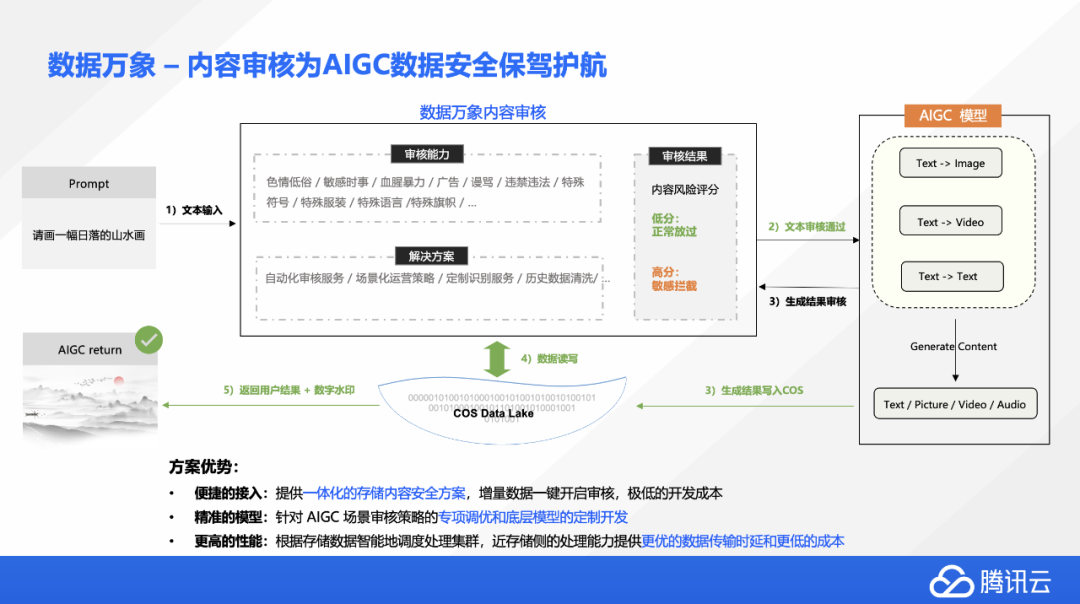Screen dimensions: 1080x604
Task: Click the Text / Picture / Video / Audio box
Action: point(955,404)
